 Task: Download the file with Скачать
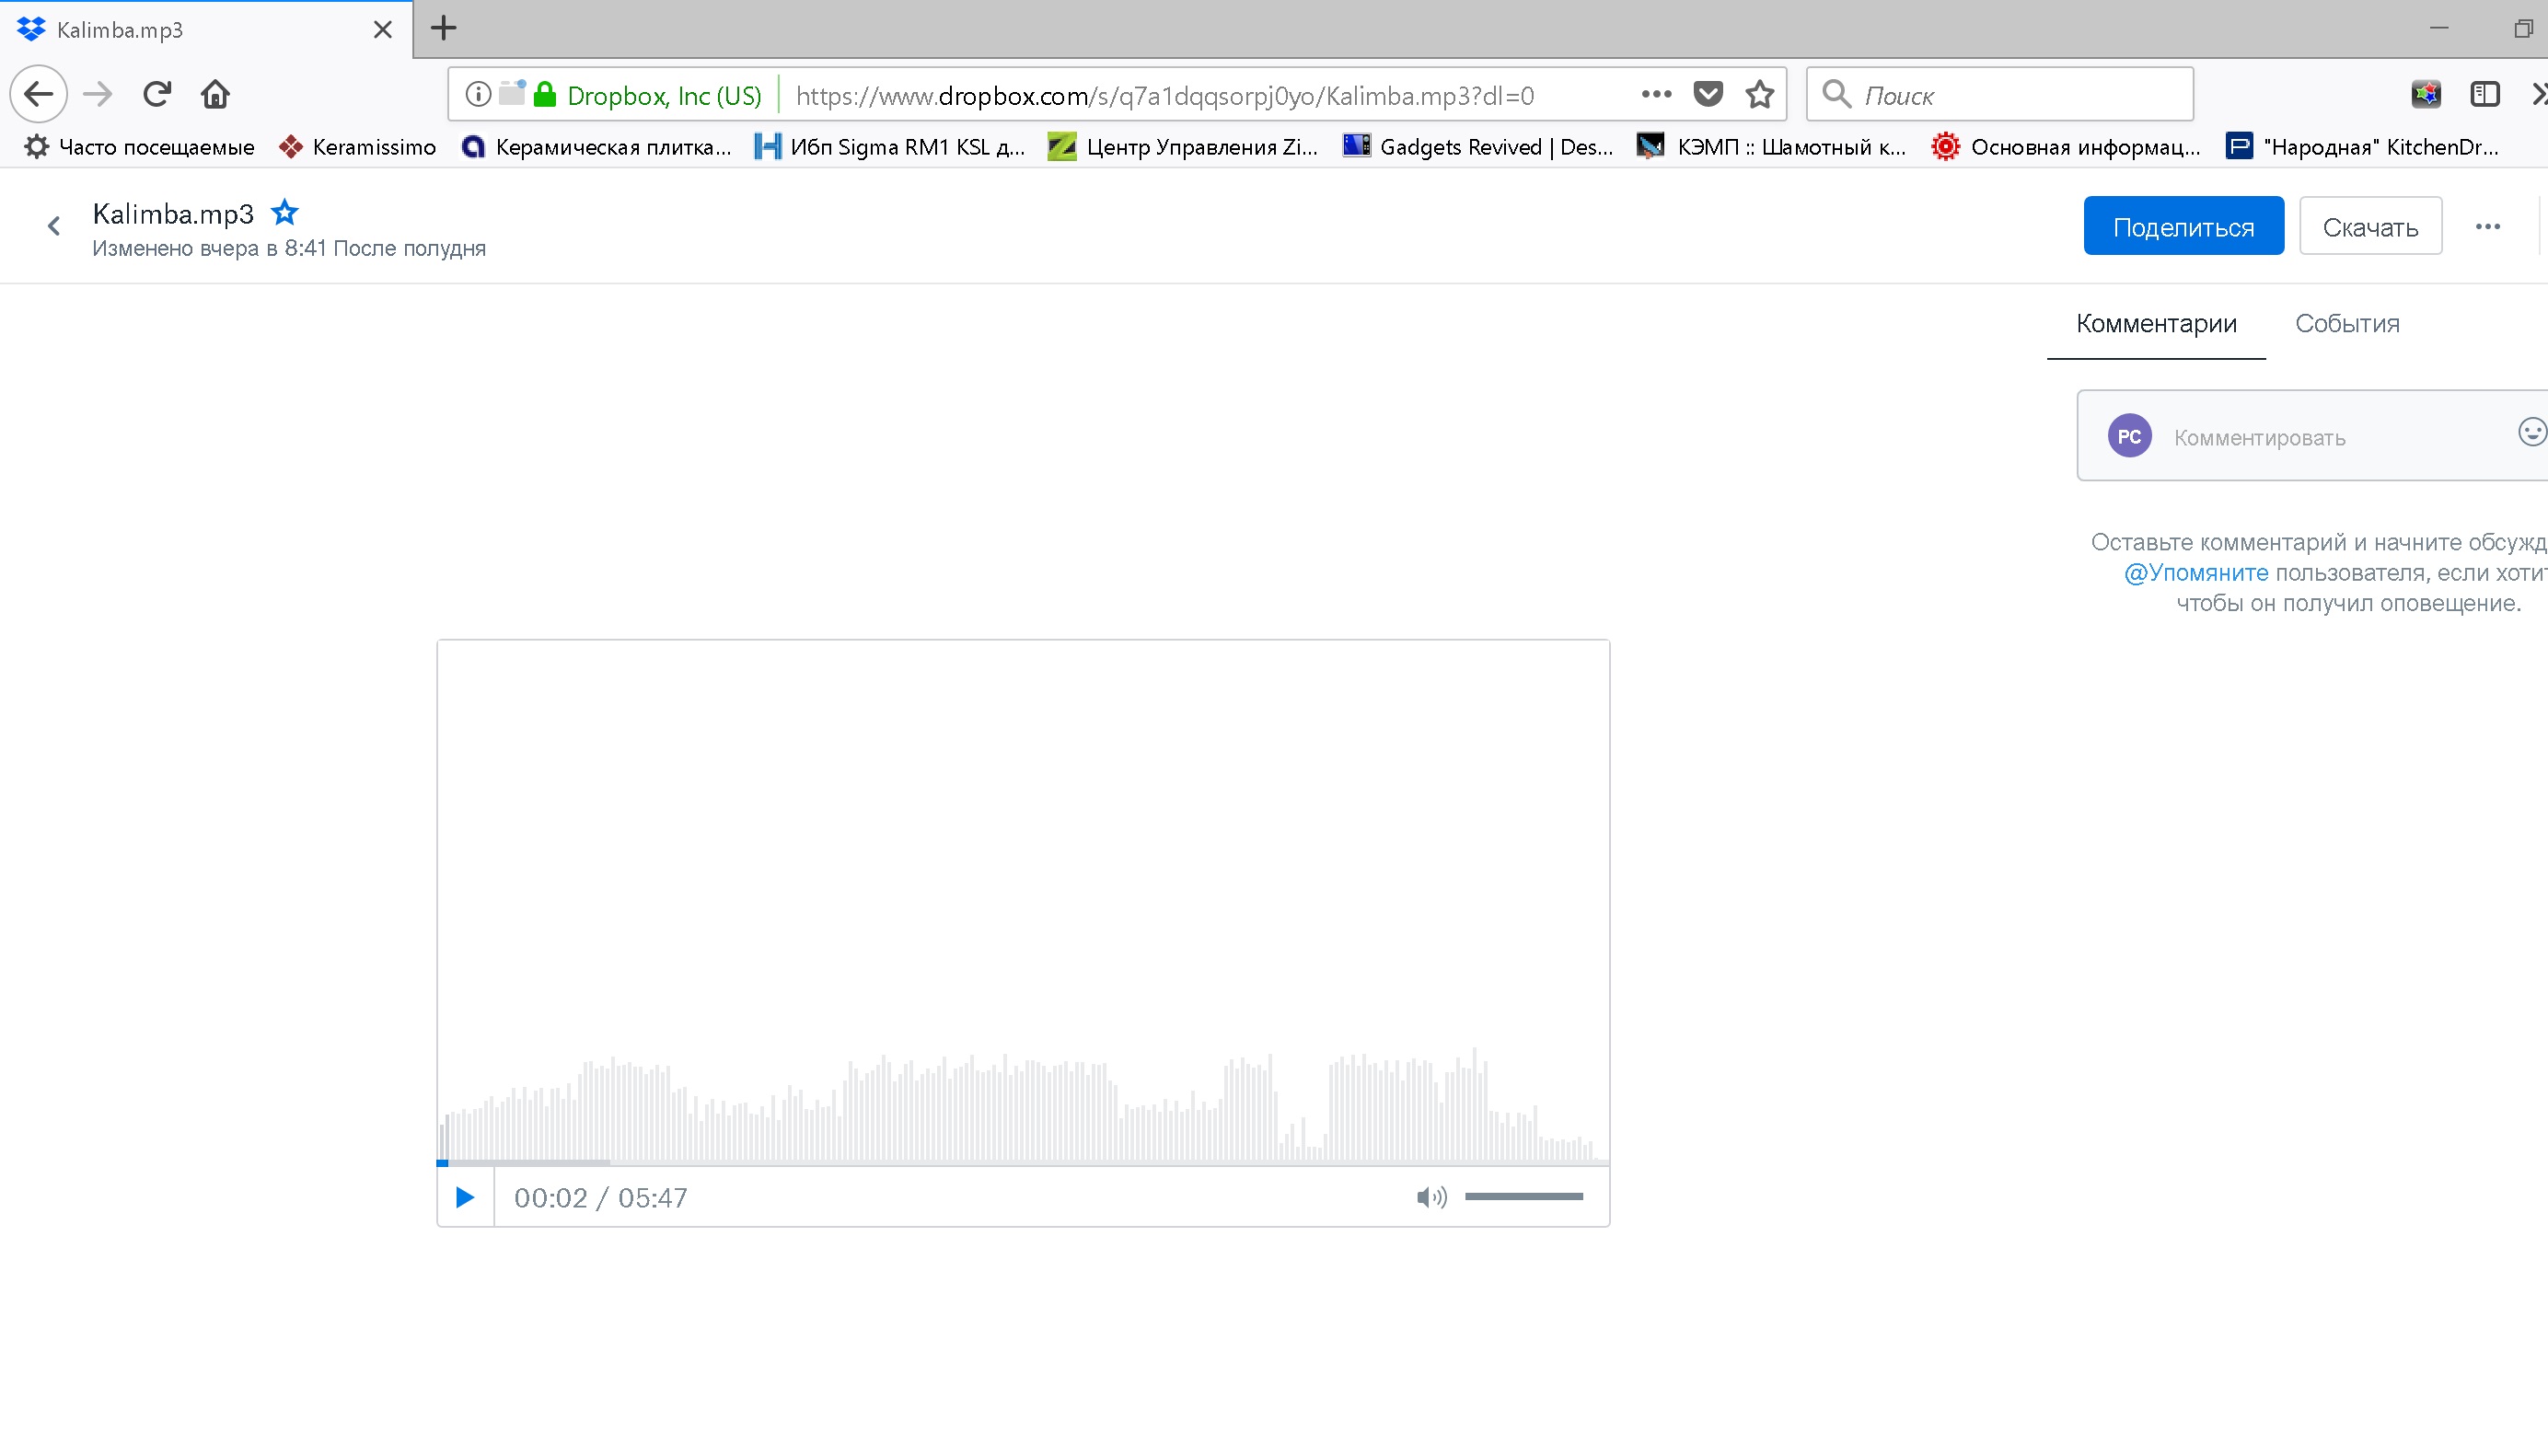coord(2370,227)
